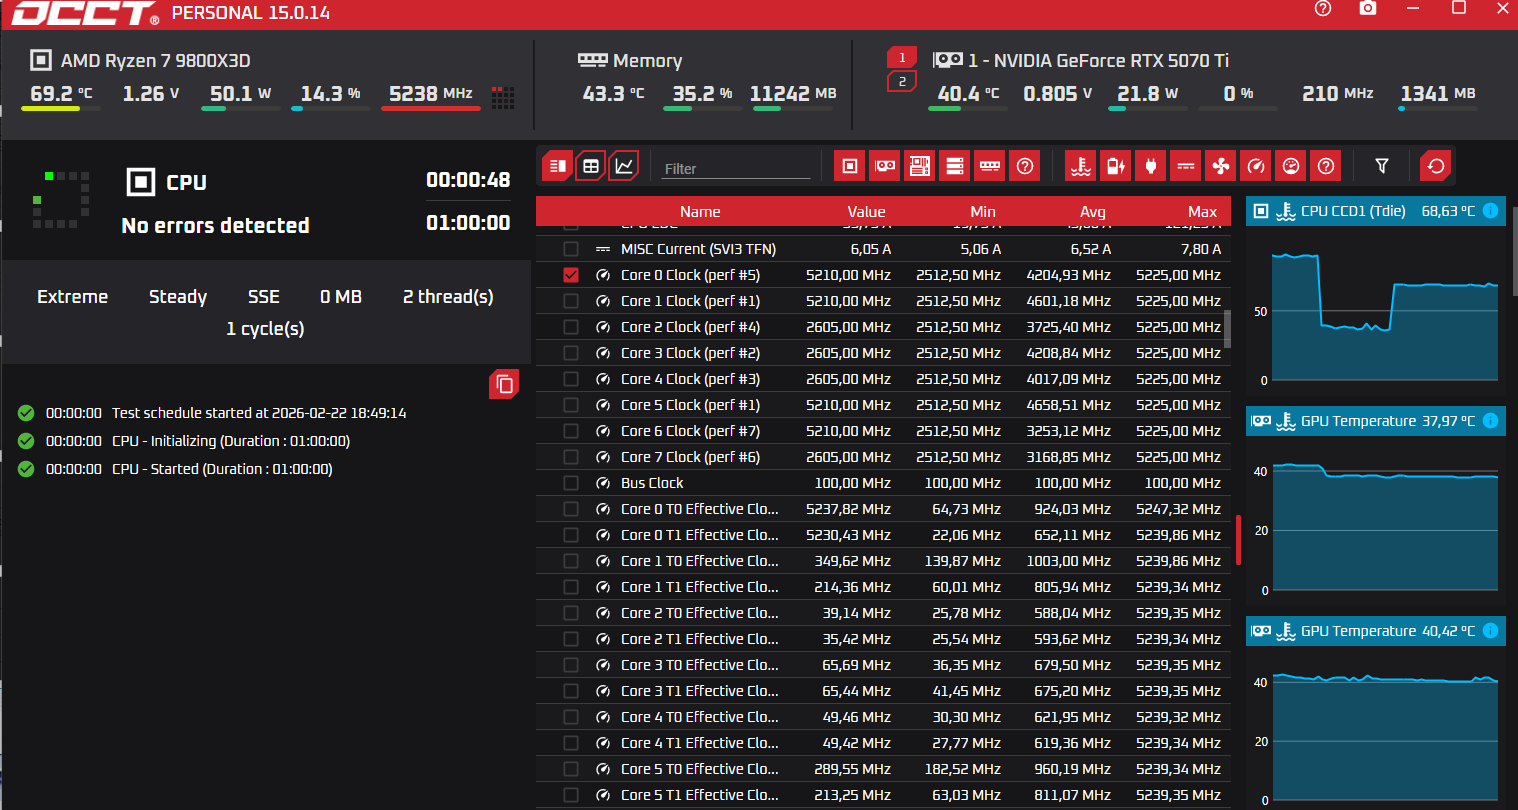Check the MISC Current (SVI3 TFN) checkbox

(x=571, y=249)
